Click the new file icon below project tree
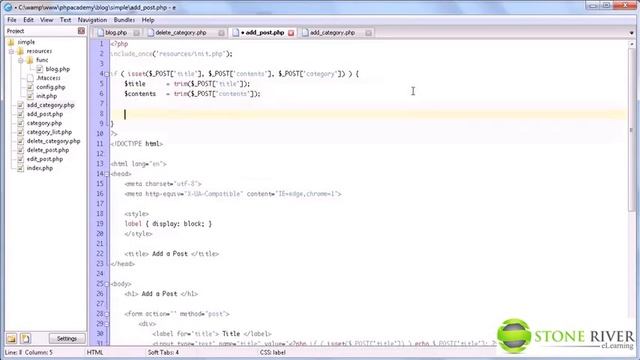The width and height of the screenshot is (640, 360). point(25,338)
